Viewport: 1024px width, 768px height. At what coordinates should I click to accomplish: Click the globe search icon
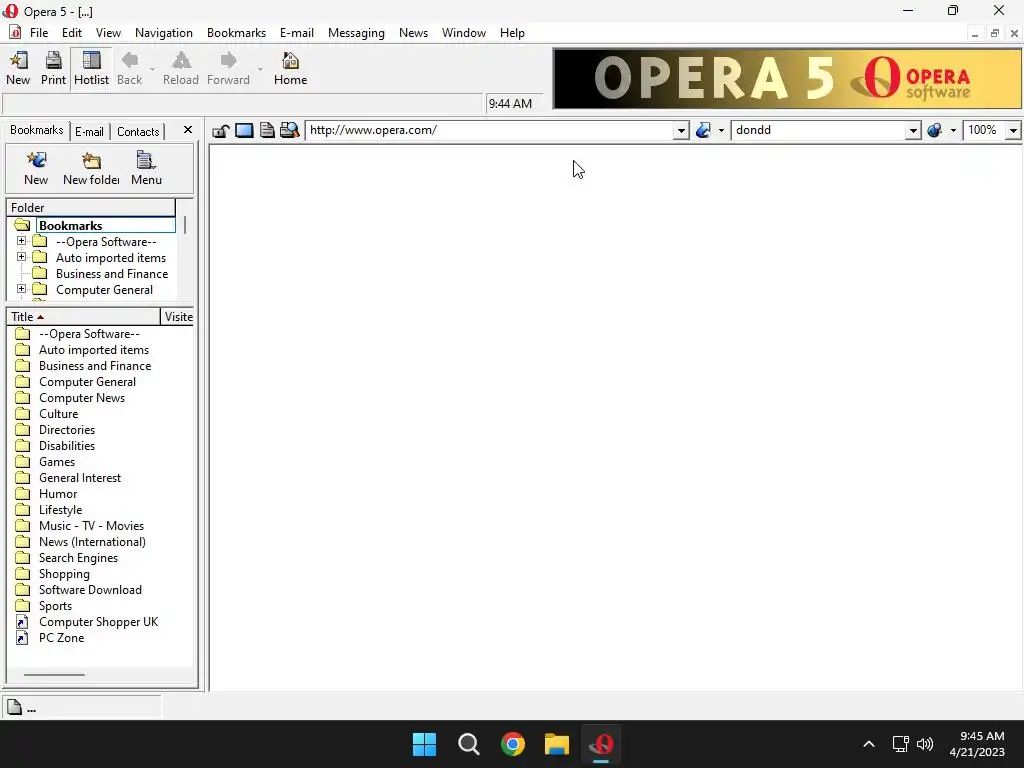pos(935,130)
